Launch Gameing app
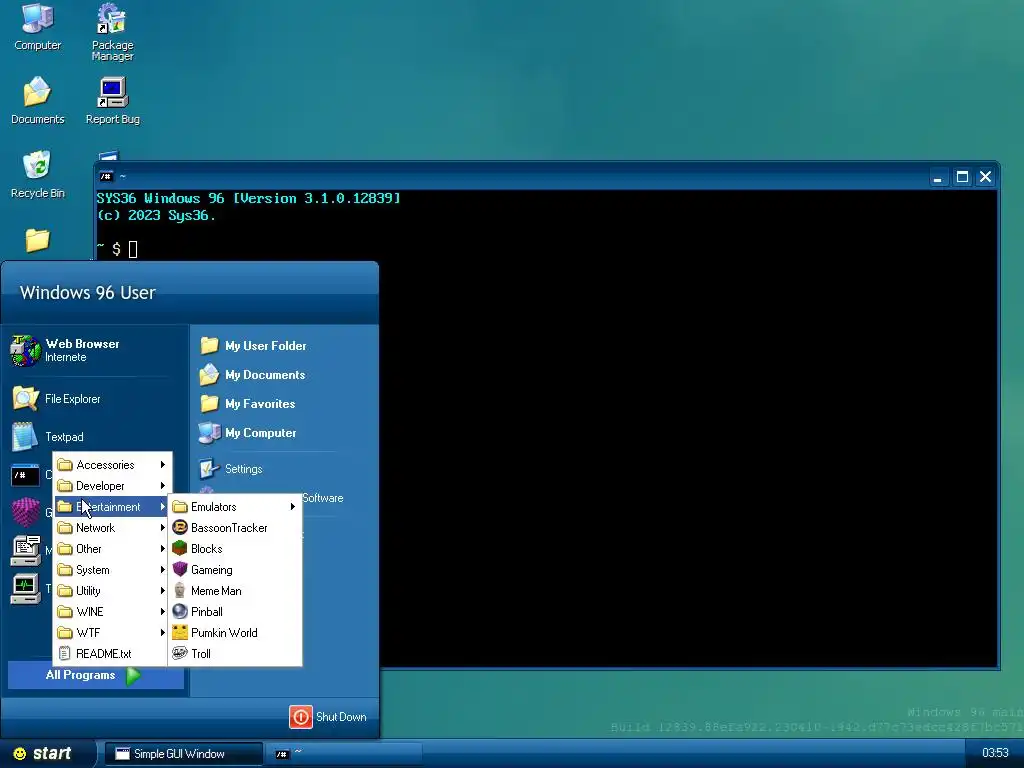This screenshot has height=768, width=1024. coord(235,569)
